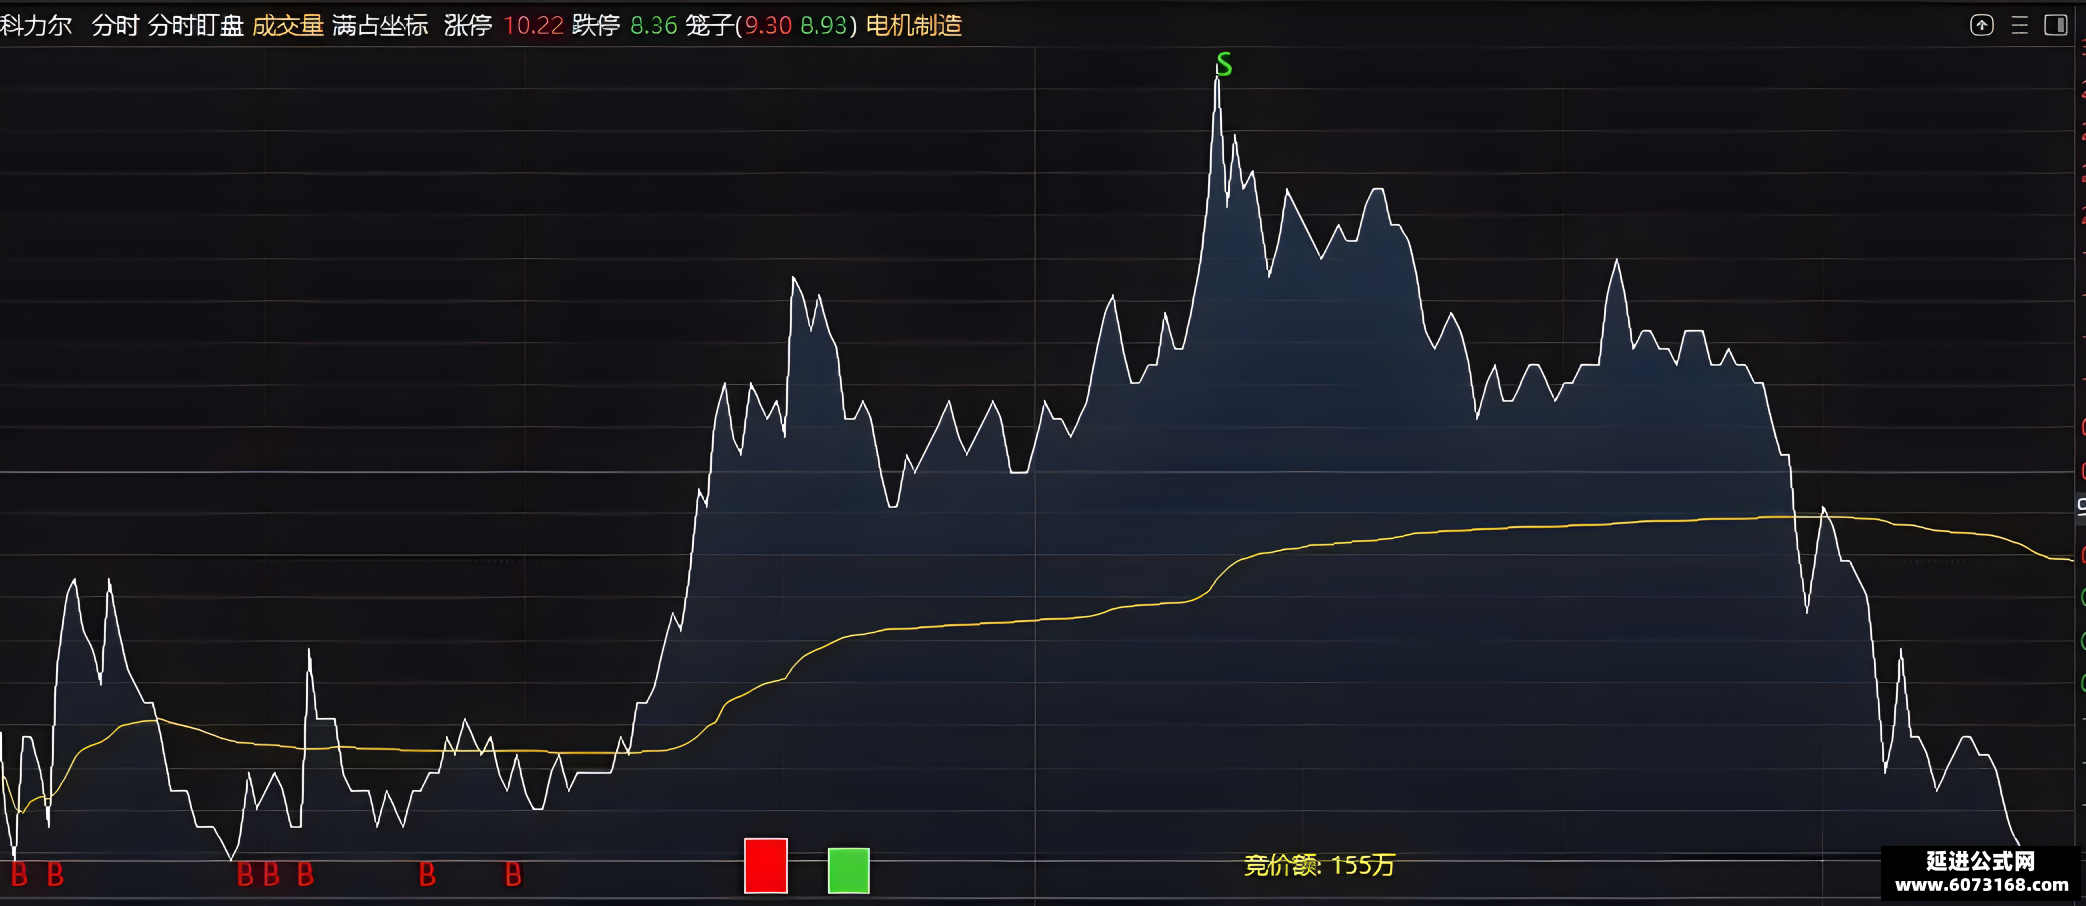Select the green square indicator block

pyautogui.click(x=849, y=870)
